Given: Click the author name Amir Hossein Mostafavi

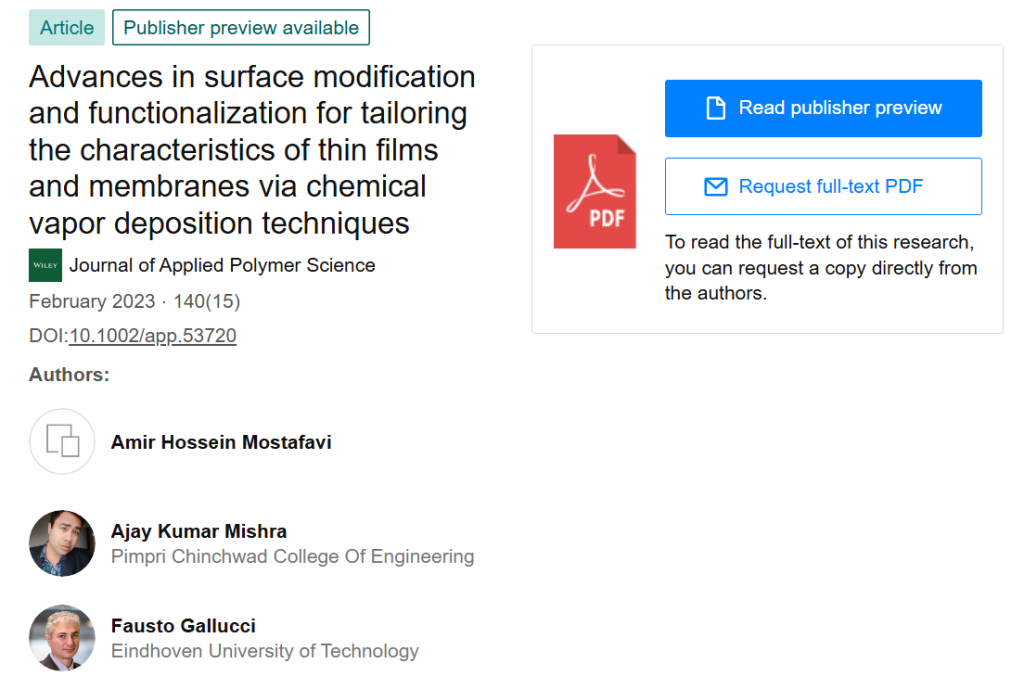Looking at the screenshot, I should 221,441.
